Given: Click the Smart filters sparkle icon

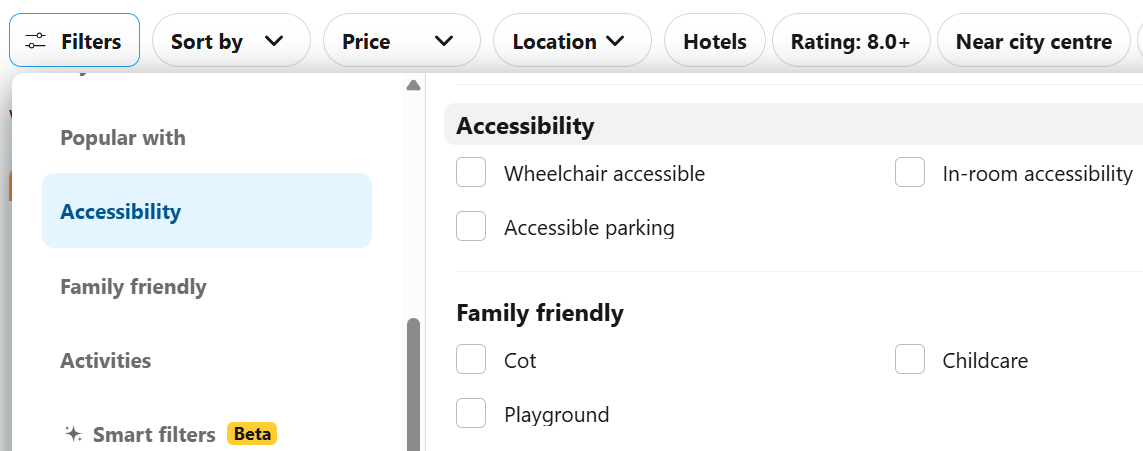Looking at the screenshot, I should 73,434.
